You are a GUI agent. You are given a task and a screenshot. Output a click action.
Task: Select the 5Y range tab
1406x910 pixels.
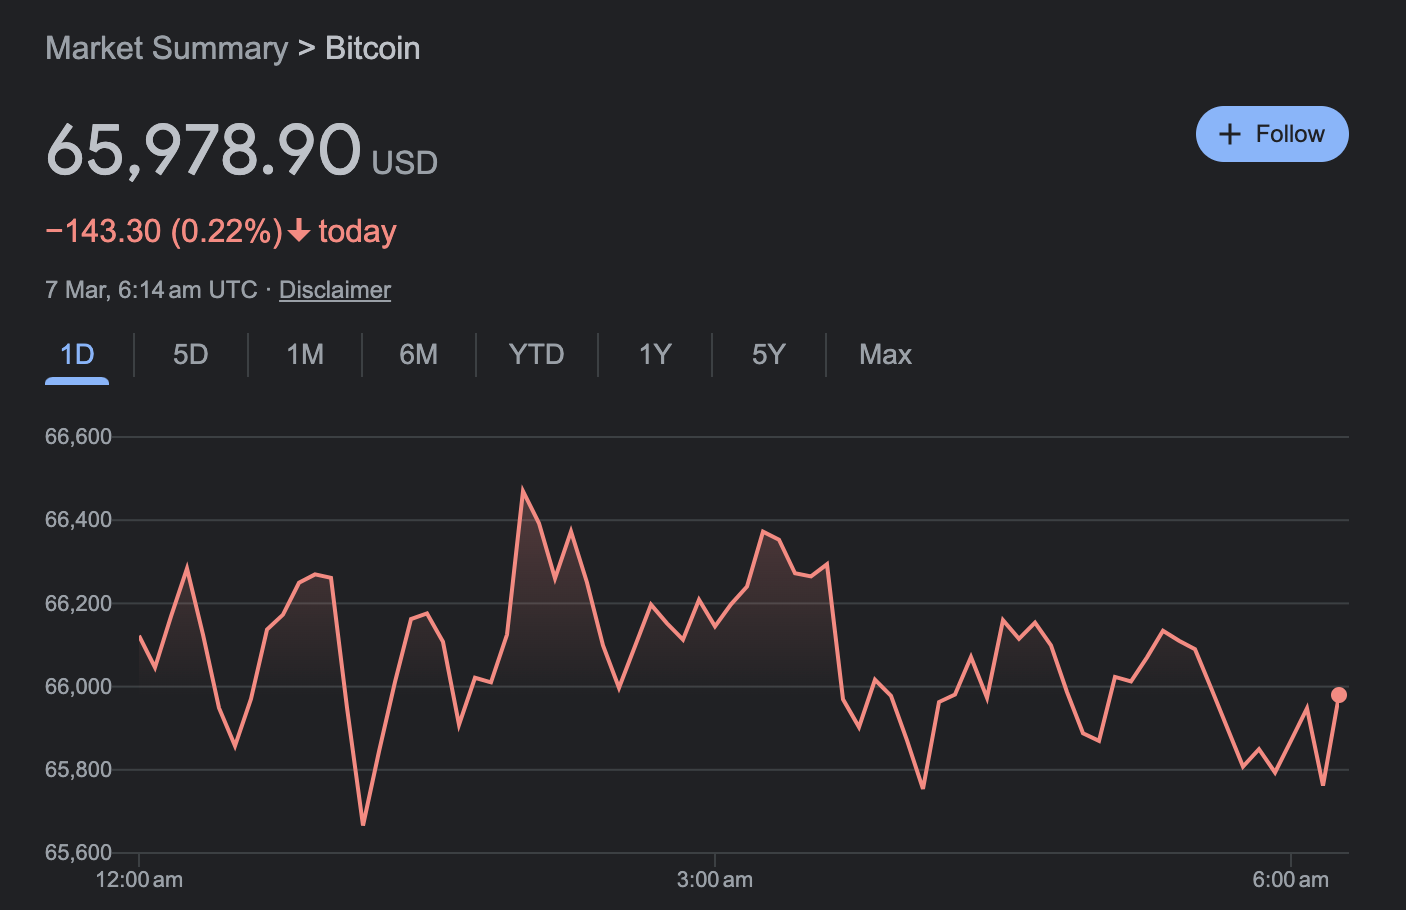768,355
